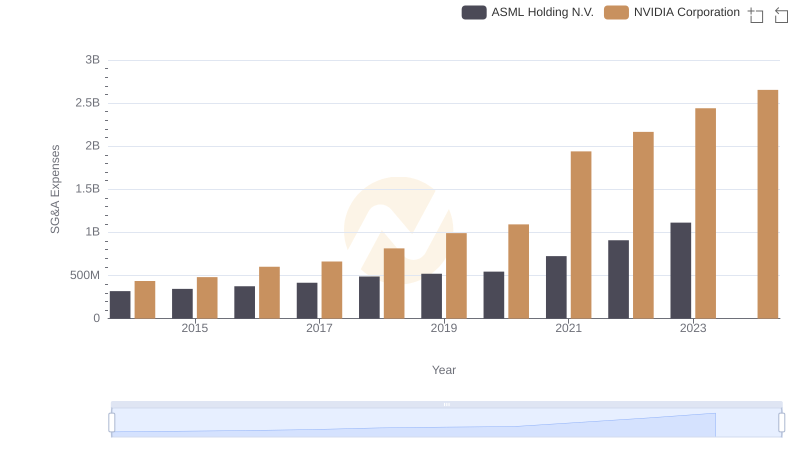The height and width of the screenshot is (461, 800).
Task: Click the Year axis title
Action: click(x=444, y=370)
